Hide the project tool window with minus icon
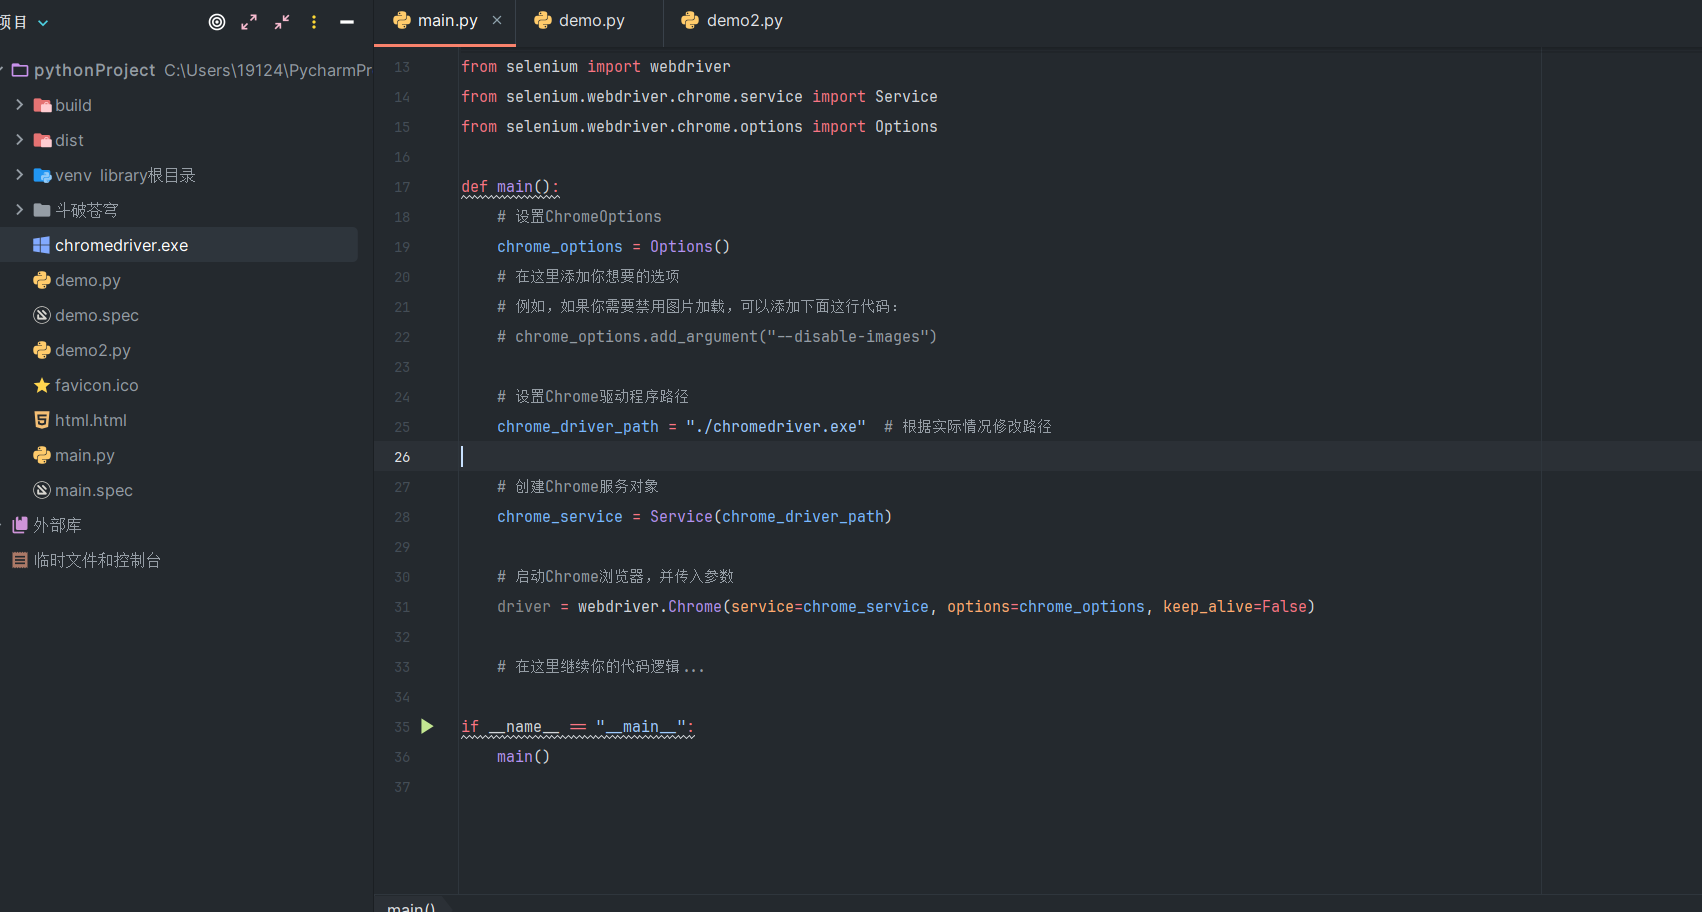This screenshot has height=912, width=1702. pyautogui.click(x=347, y=22)
